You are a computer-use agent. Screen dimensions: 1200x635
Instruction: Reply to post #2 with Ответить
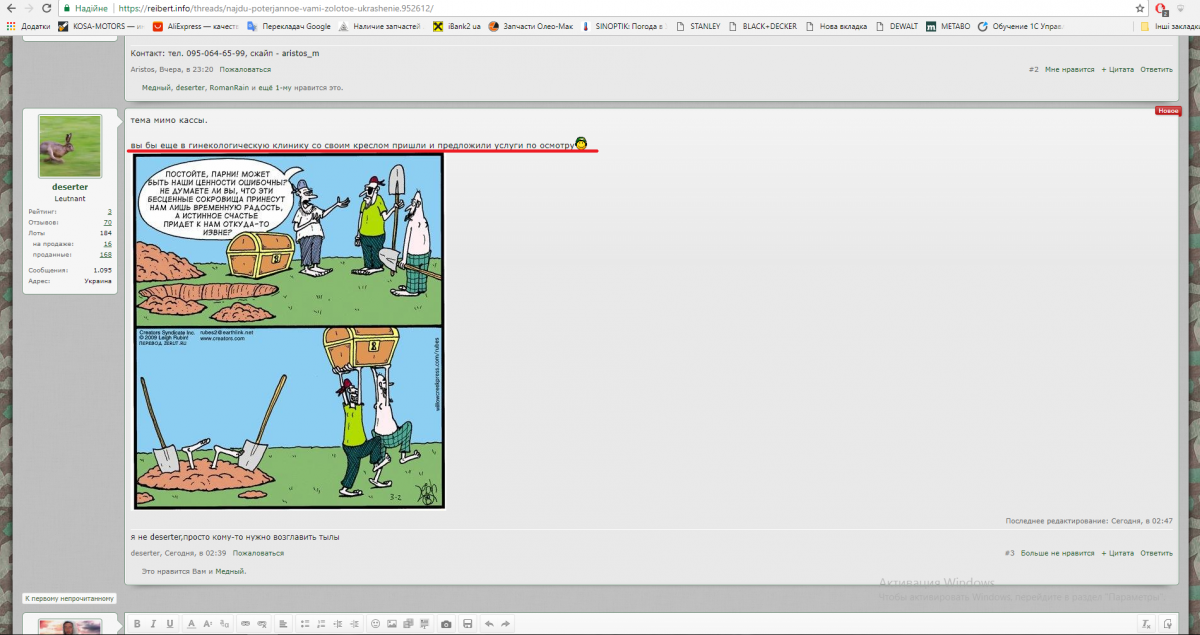pyautogui.click(x=1156, y=69)
